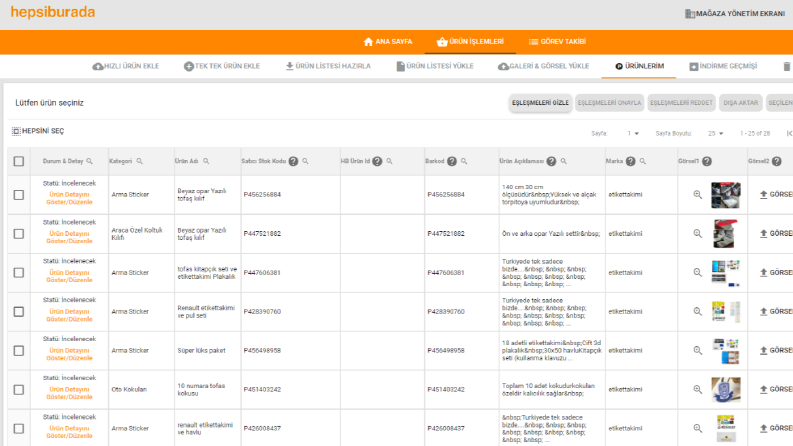Toggle the header select-all checkbox

tap(19, 161)
